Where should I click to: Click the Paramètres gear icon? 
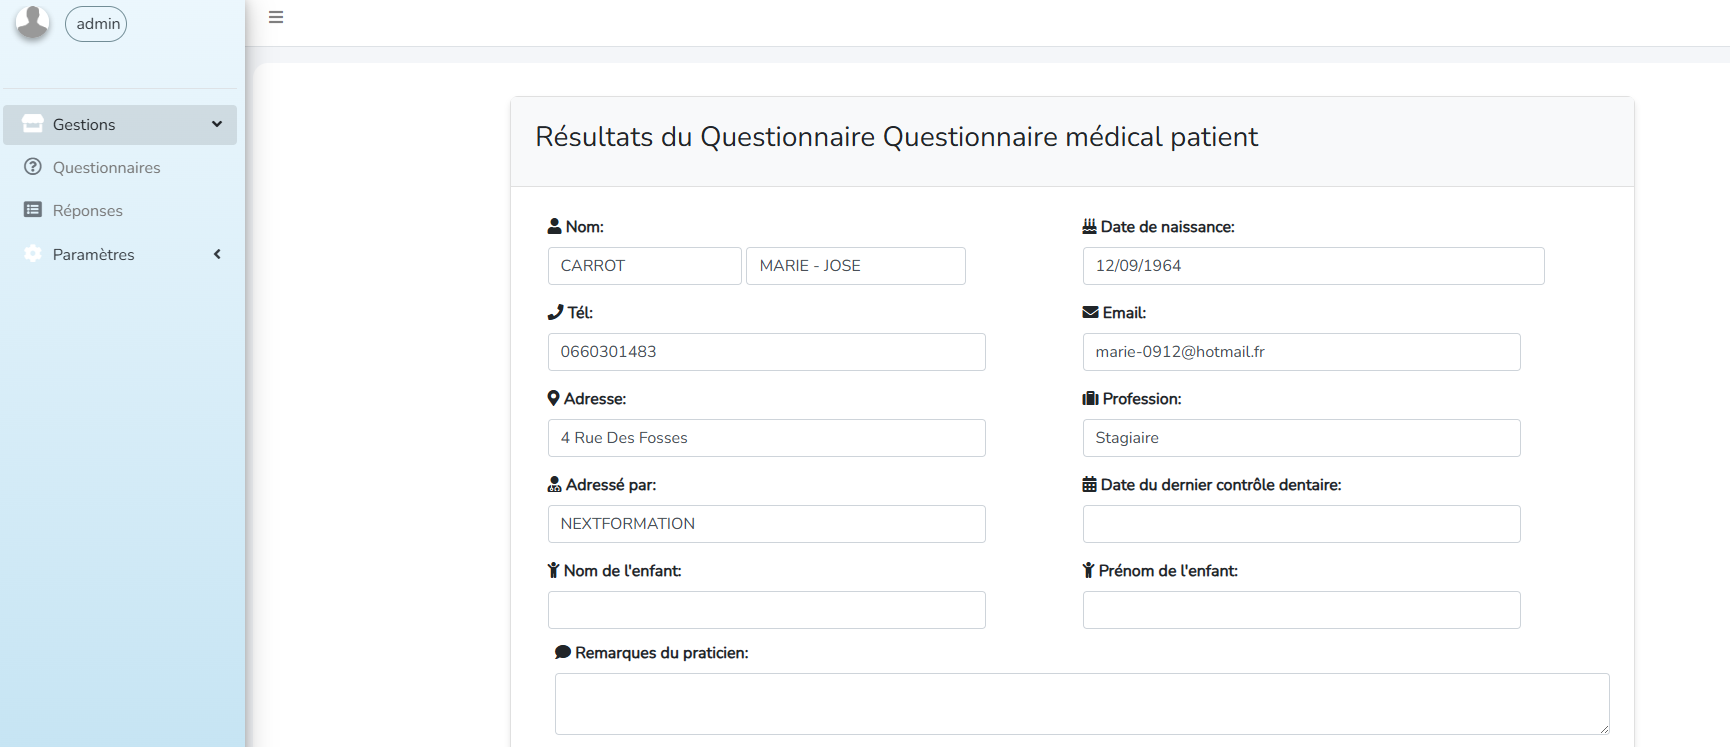pyautogui.click(x=33, y=254)
